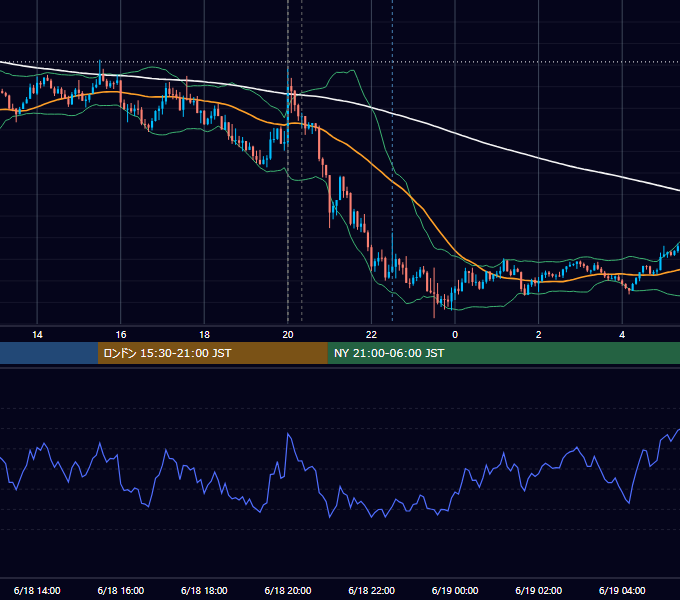Click the '6/19 02:00' date label
Screen dimensions: 680x600
point(539,590)
